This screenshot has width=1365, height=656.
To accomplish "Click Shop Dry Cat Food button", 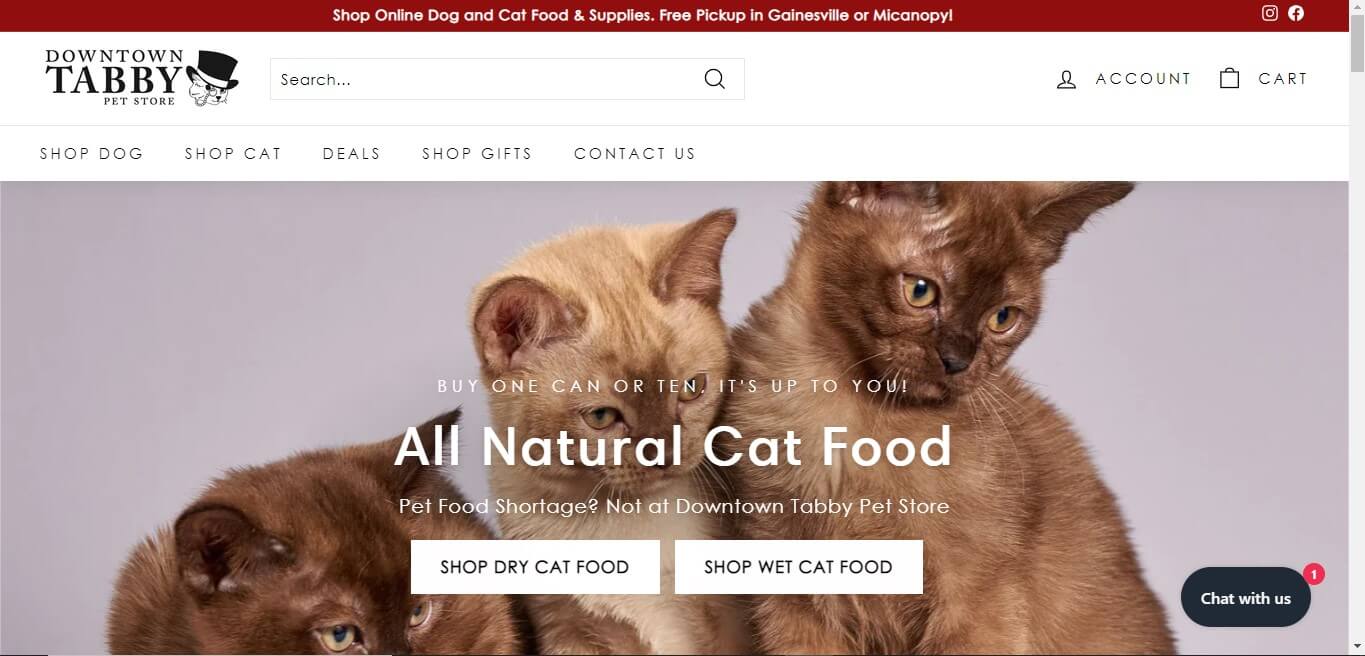I will tap(535, 567).
